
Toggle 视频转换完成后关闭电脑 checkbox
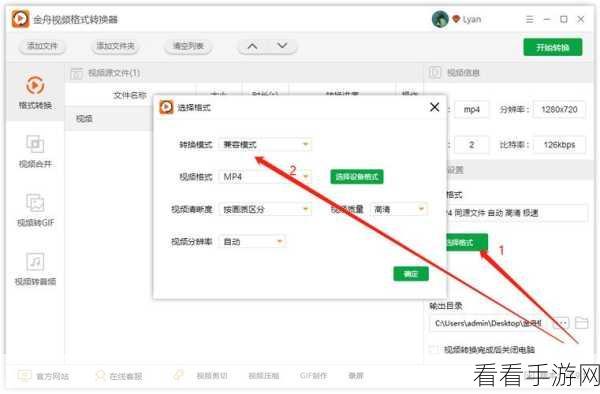click(x=434, y=350)
